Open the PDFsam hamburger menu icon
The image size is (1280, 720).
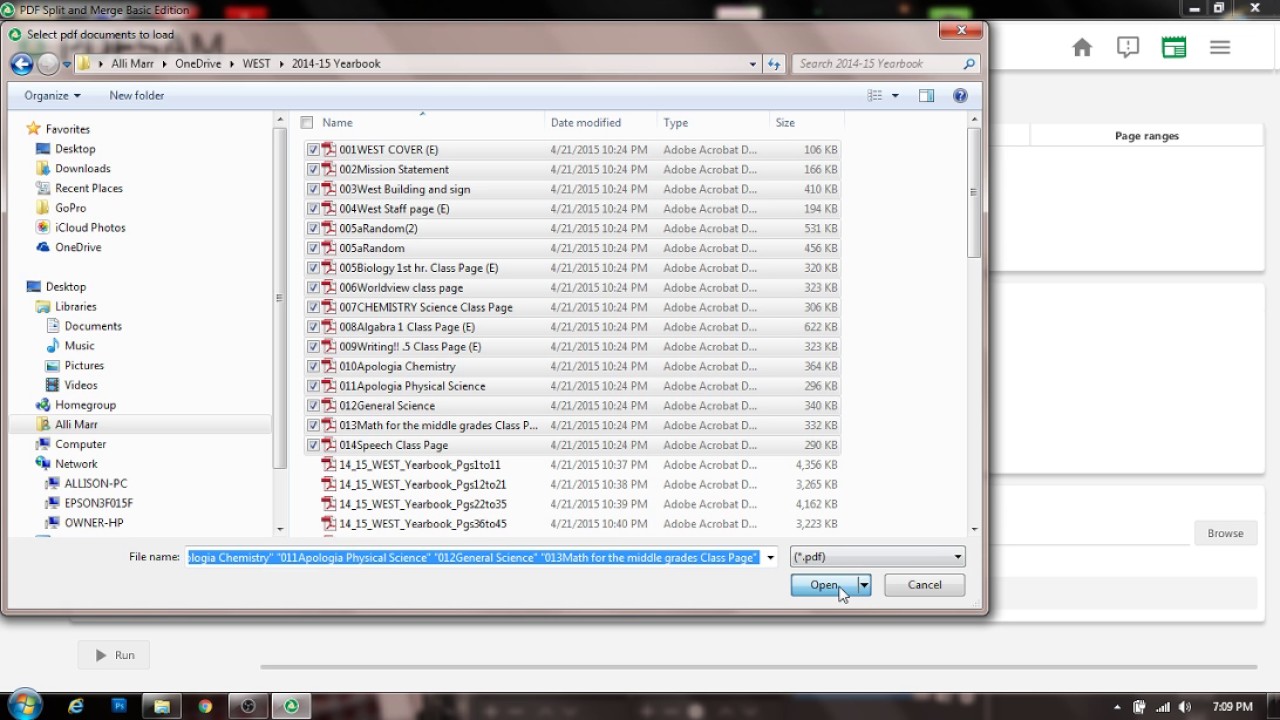[1220, 48]
